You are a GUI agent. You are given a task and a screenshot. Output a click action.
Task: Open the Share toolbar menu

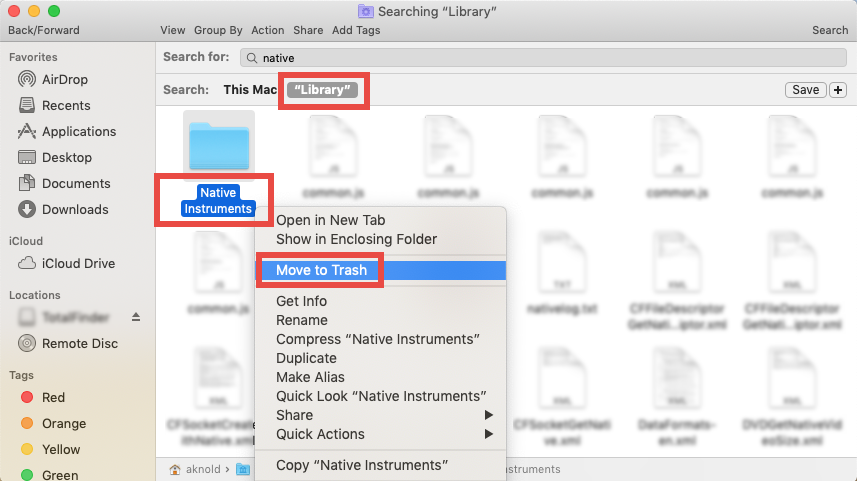click(308, 31)
